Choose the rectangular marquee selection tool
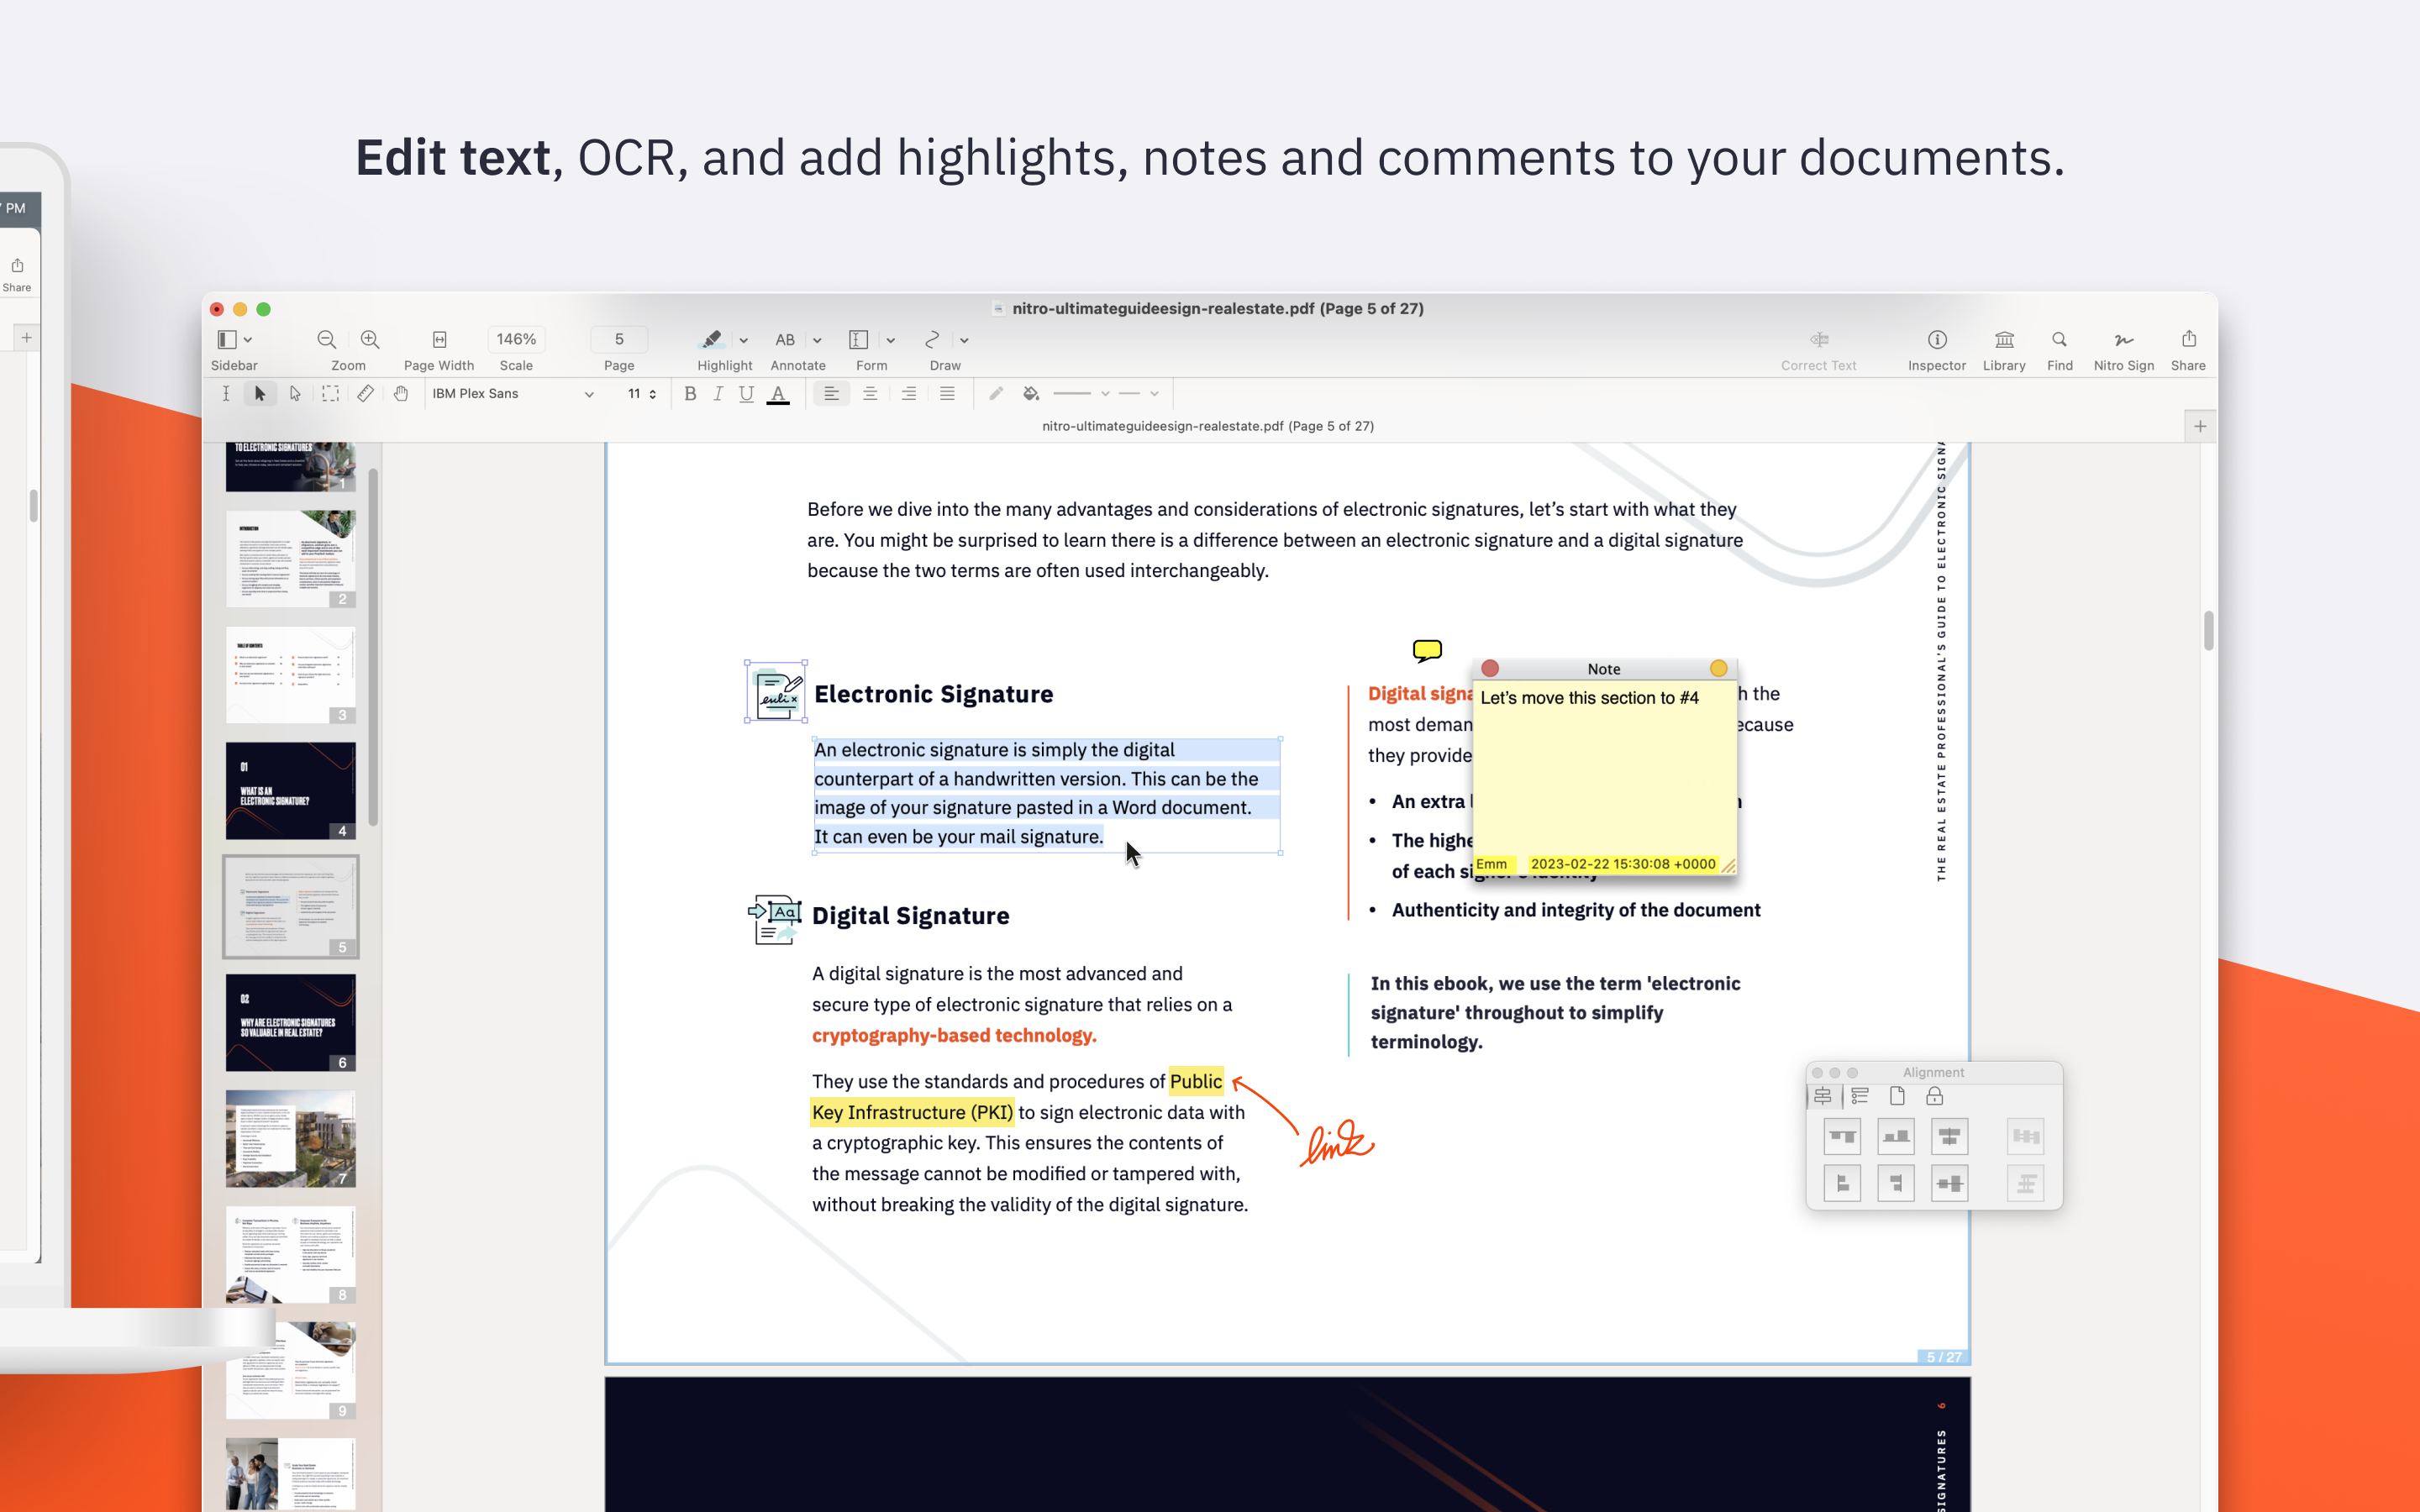 pos(330,394)
